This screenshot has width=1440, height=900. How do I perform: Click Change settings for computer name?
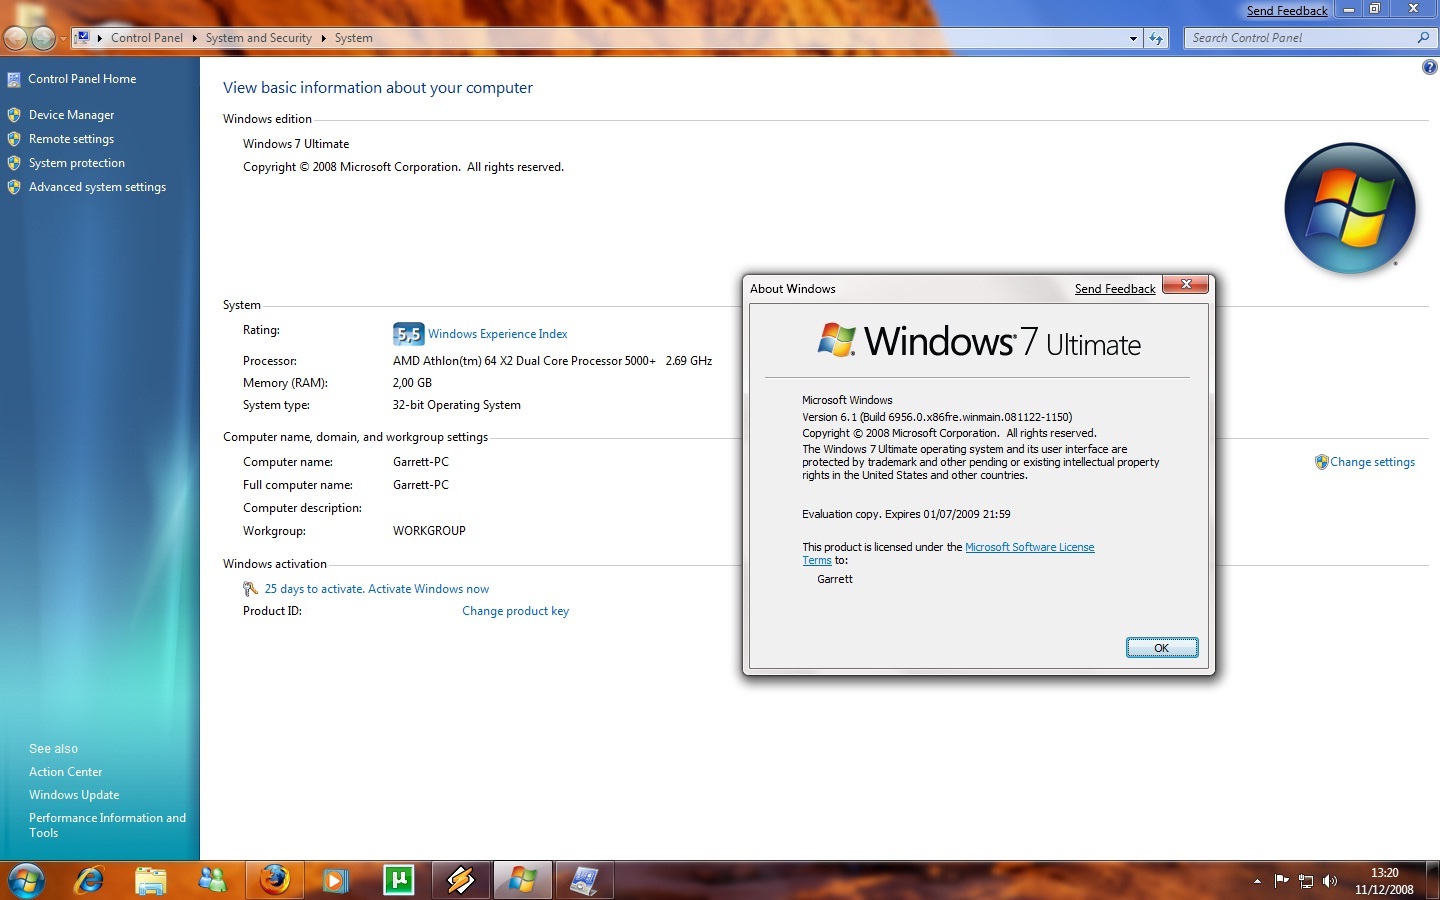click(1372, 462)
